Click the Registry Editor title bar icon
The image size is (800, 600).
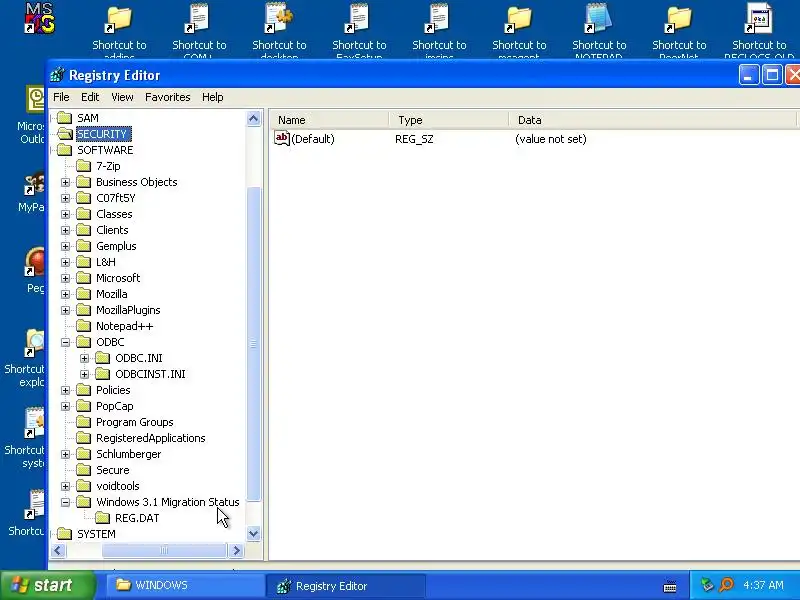click(58, 75)
